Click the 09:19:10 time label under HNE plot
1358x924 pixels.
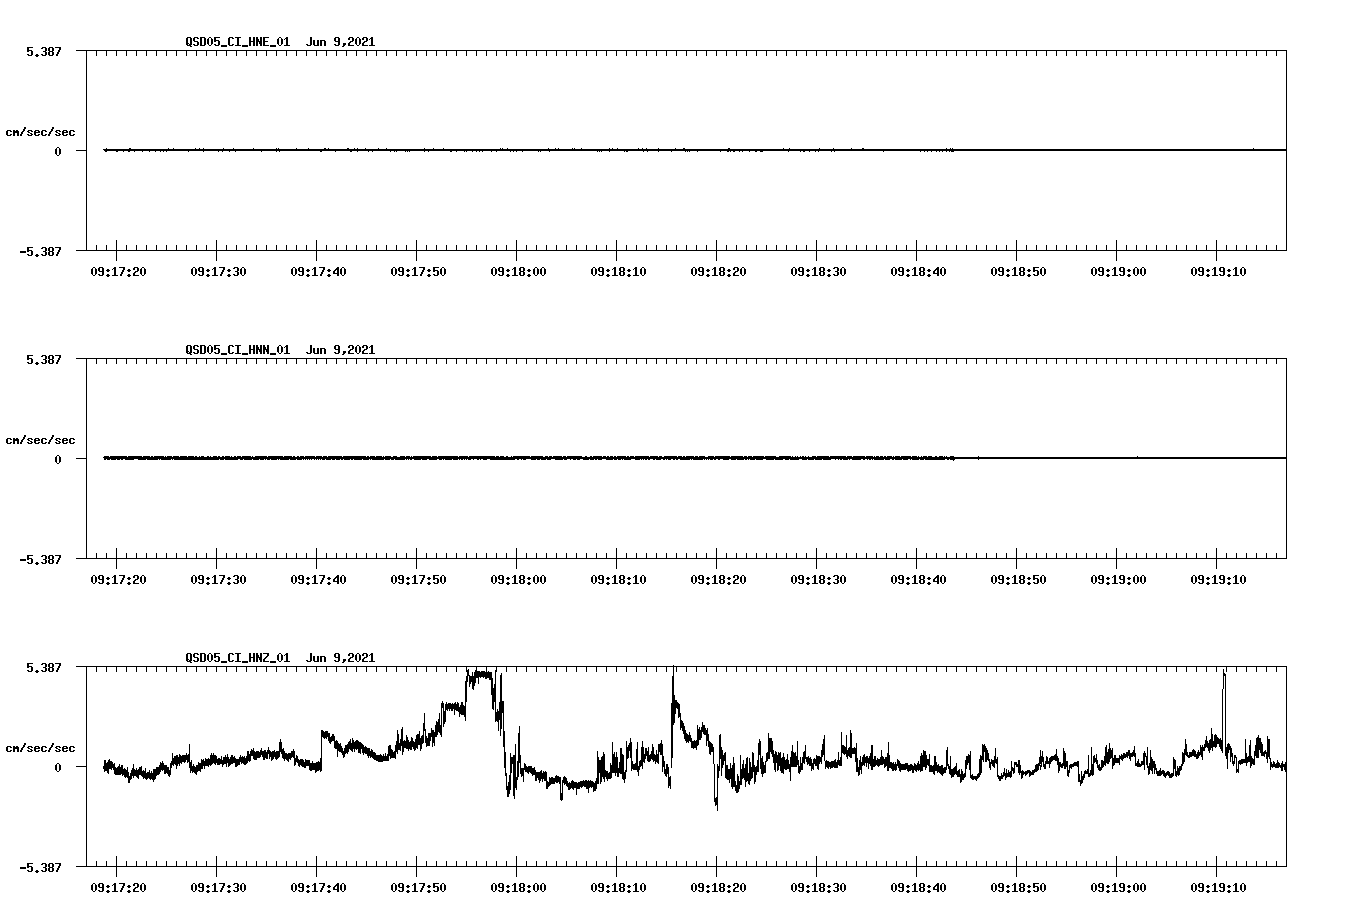pyautogui.click(x=1218, y=271)
